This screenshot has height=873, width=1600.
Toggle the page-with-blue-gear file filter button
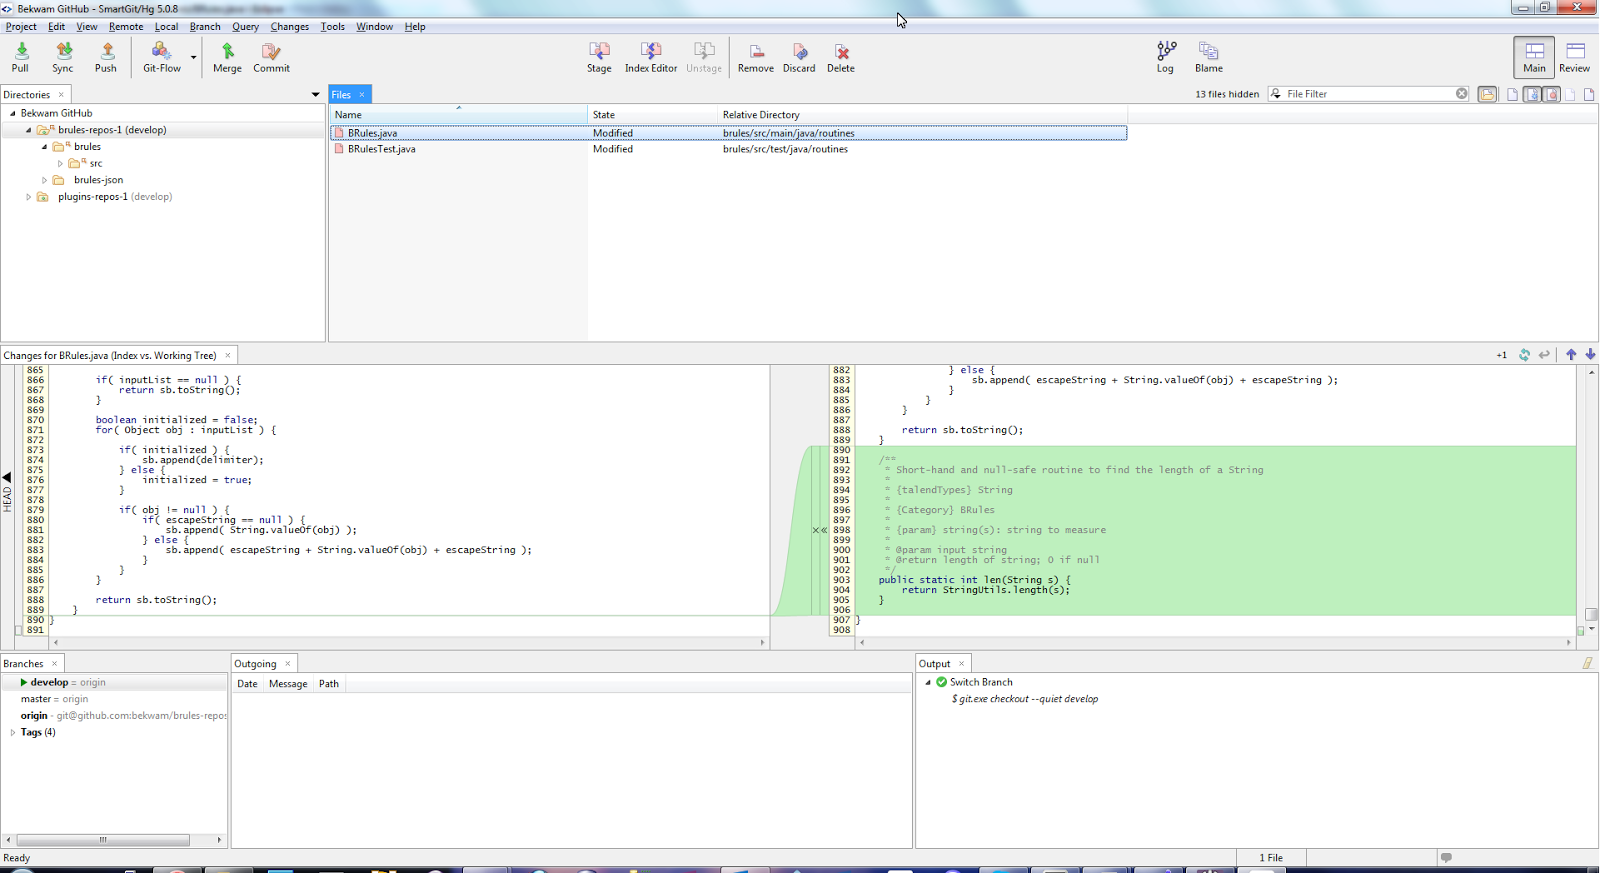(x=1532, y=94)
